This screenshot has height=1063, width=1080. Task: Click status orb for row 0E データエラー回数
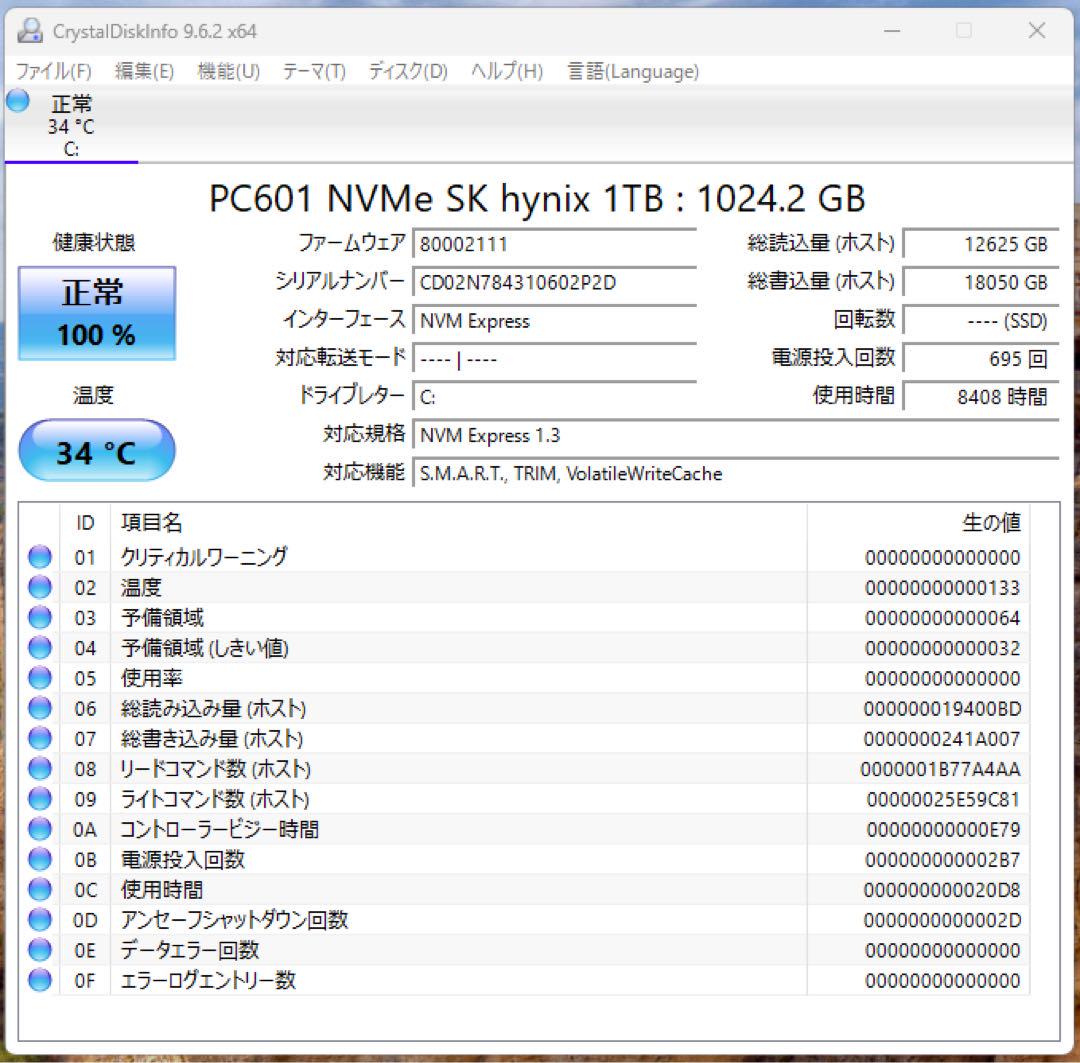click(40, 950)
